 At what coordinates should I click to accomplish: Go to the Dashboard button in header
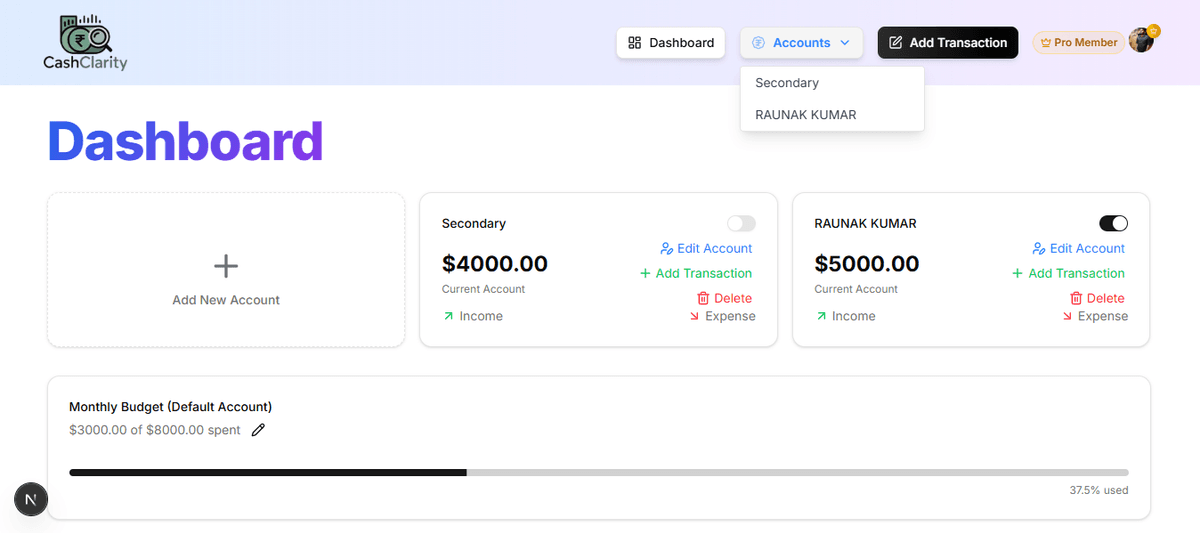670,43
